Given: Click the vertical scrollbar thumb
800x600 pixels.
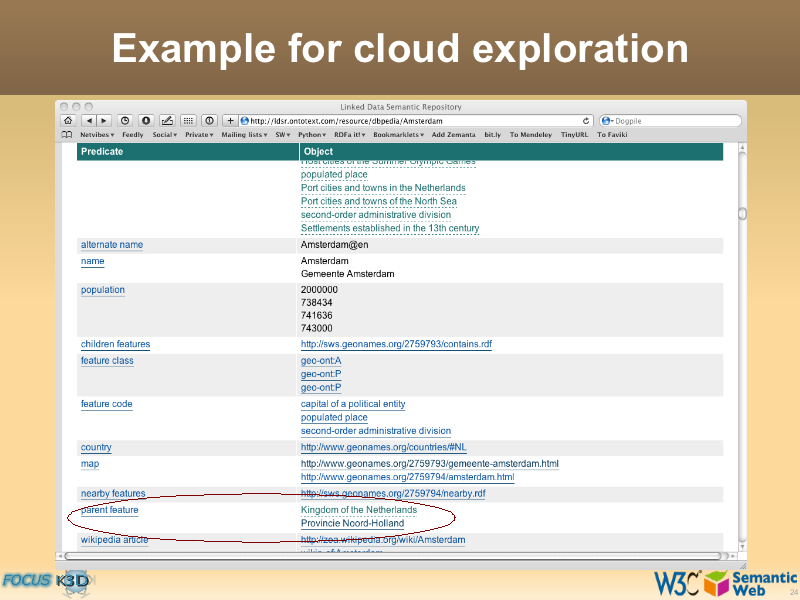Looking at the screenshot, I should [742, 213].
